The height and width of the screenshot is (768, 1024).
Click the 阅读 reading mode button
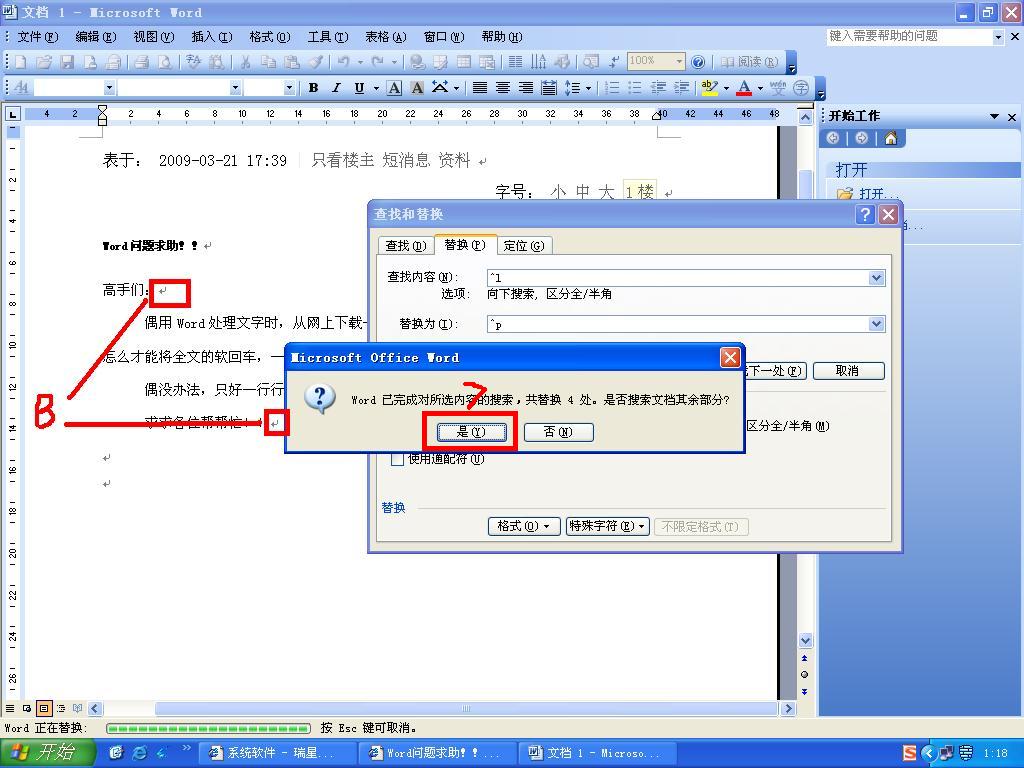coord(749,62)
